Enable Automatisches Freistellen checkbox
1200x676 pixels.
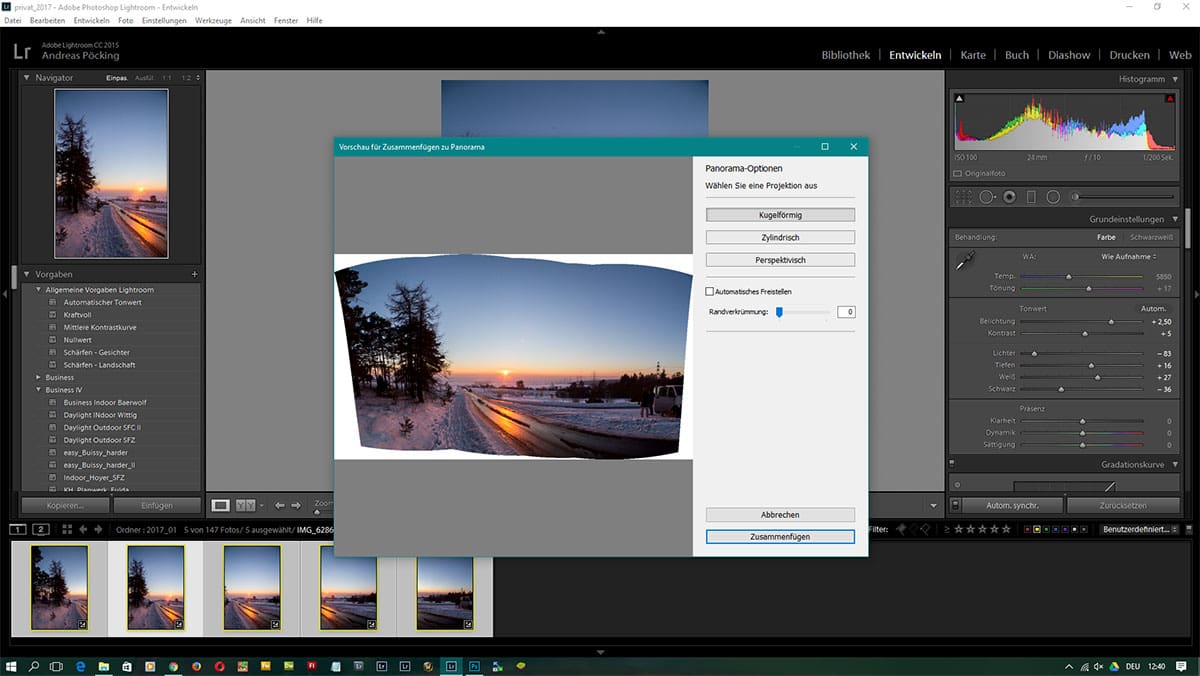tap(710, 292)
